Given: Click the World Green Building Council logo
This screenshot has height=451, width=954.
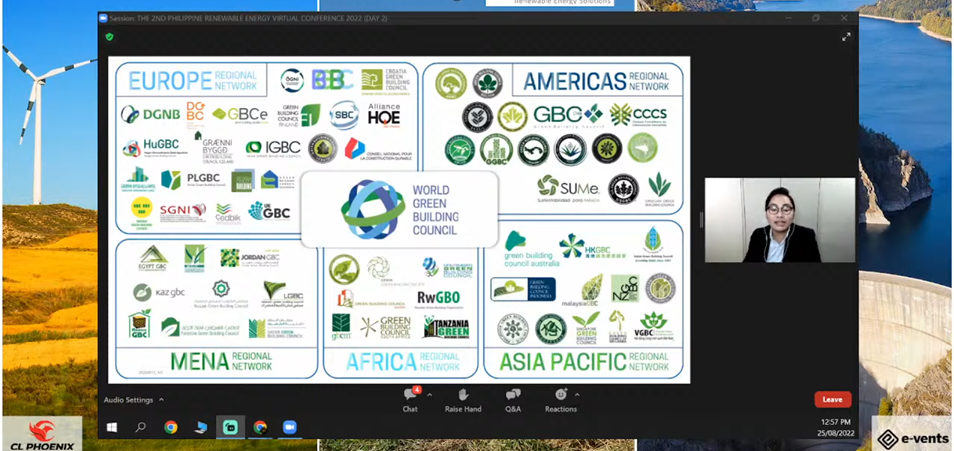Looking at the screenshot, I should (399, 209).
